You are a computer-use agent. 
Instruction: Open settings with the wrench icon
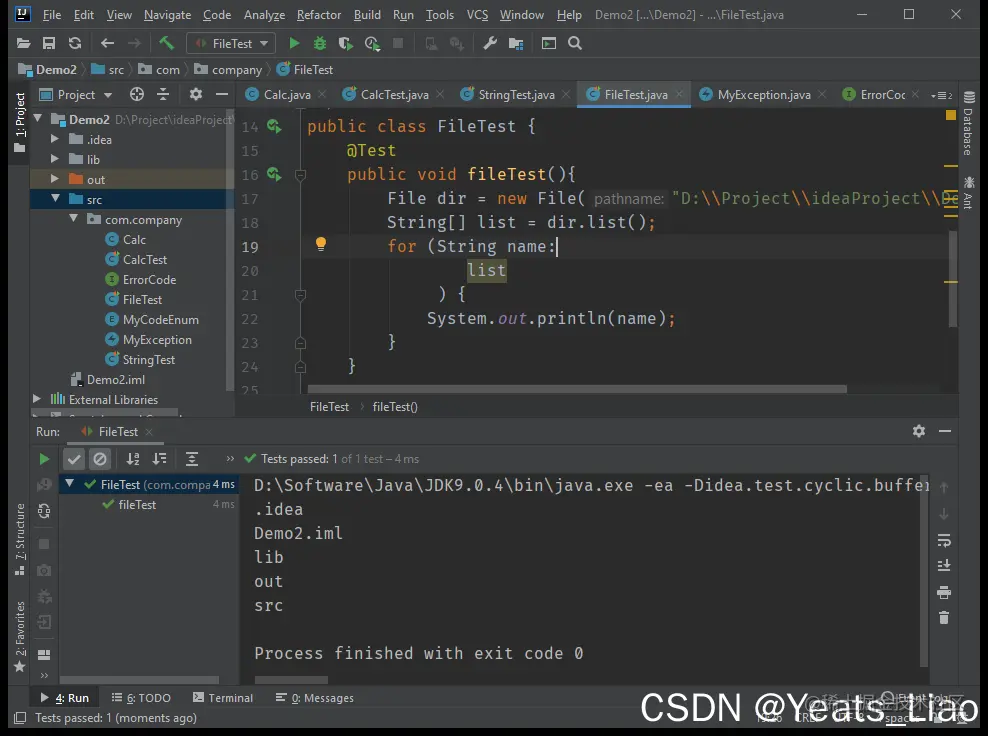[x=490, y=43]
